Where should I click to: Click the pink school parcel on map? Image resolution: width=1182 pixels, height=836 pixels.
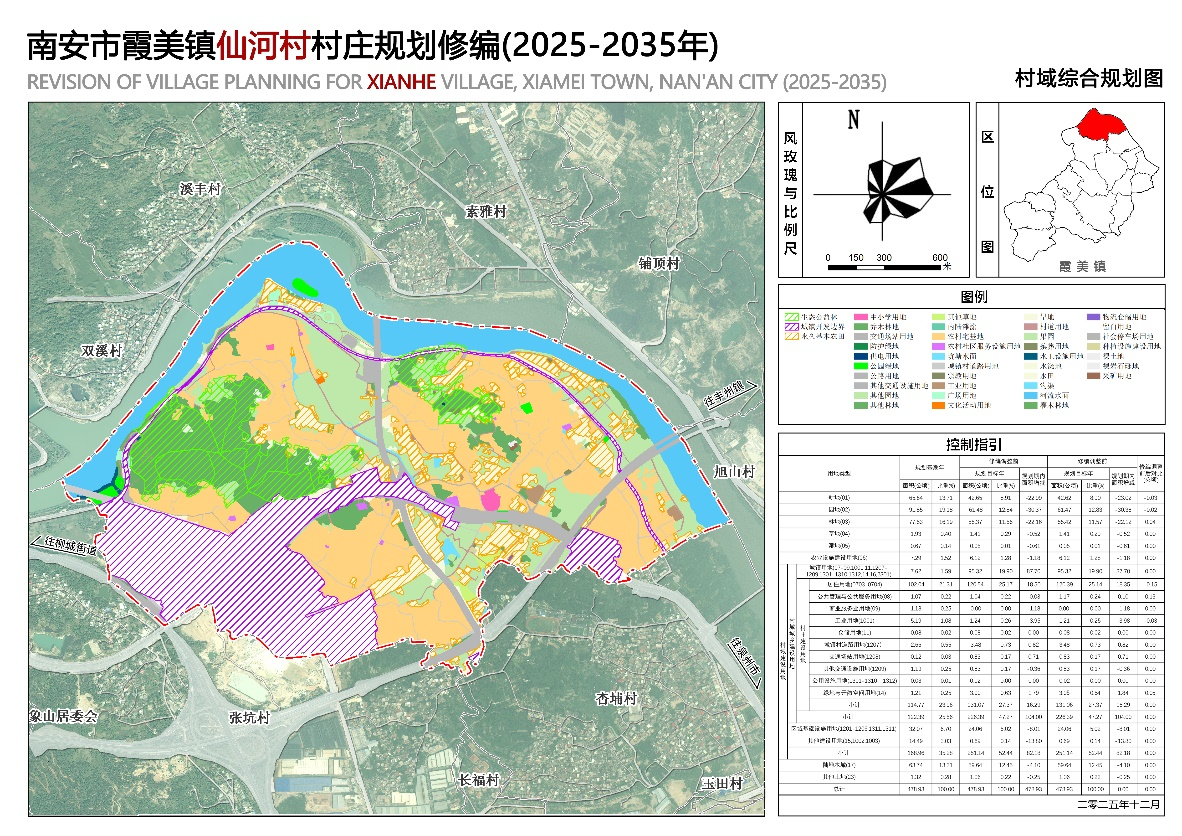491,499
